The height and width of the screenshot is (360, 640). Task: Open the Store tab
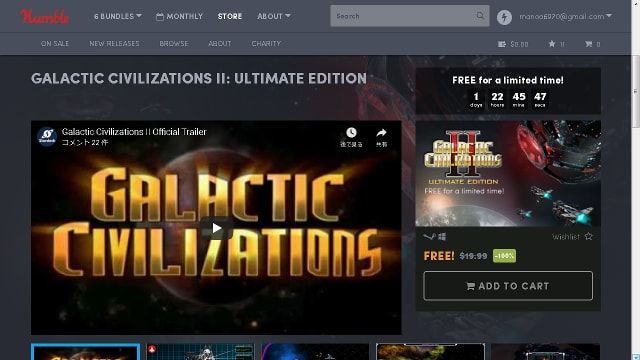tap(230, 16)
